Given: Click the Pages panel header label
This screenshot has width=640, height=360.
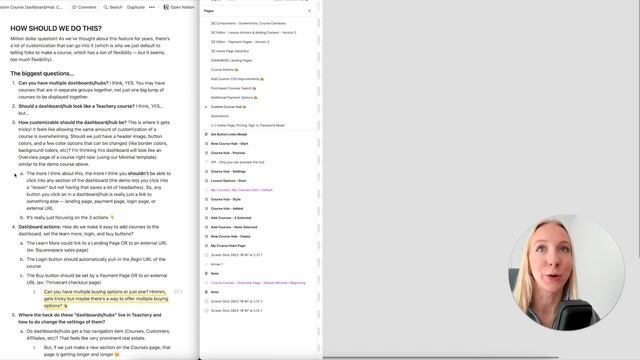Looking at the screenshot, I should [209, 11].
